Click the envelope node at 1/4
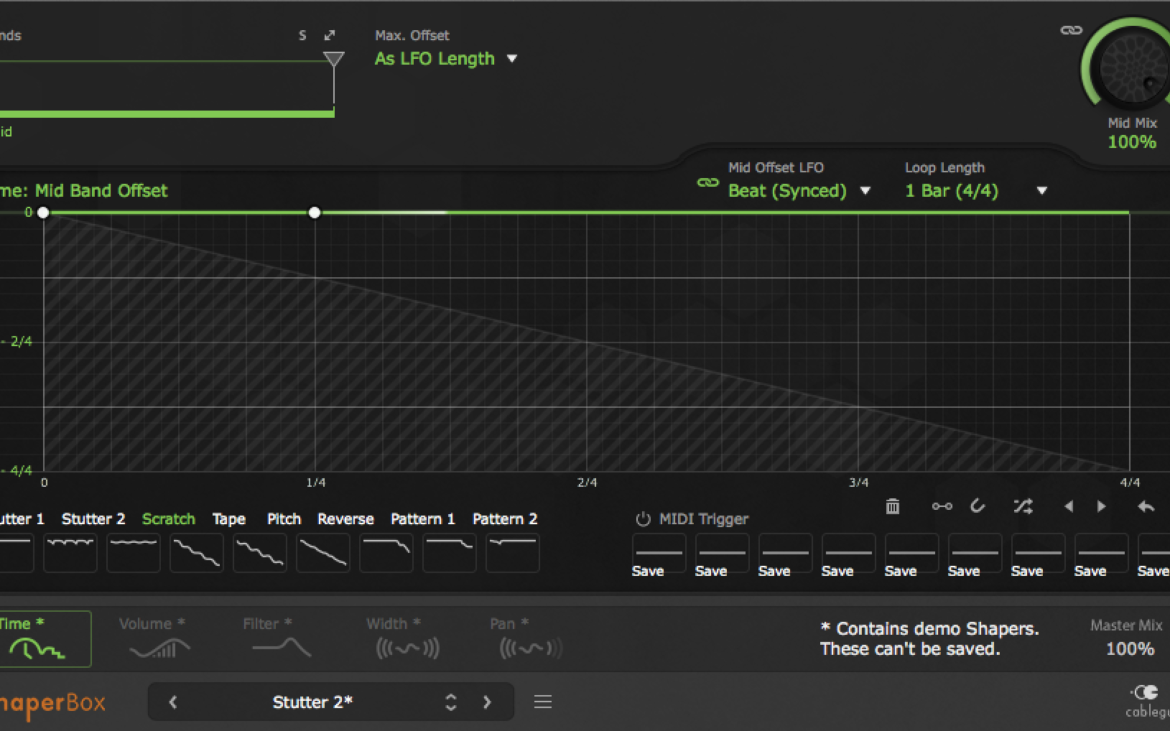Viewport: 1170px width, 731px height. 315,212
